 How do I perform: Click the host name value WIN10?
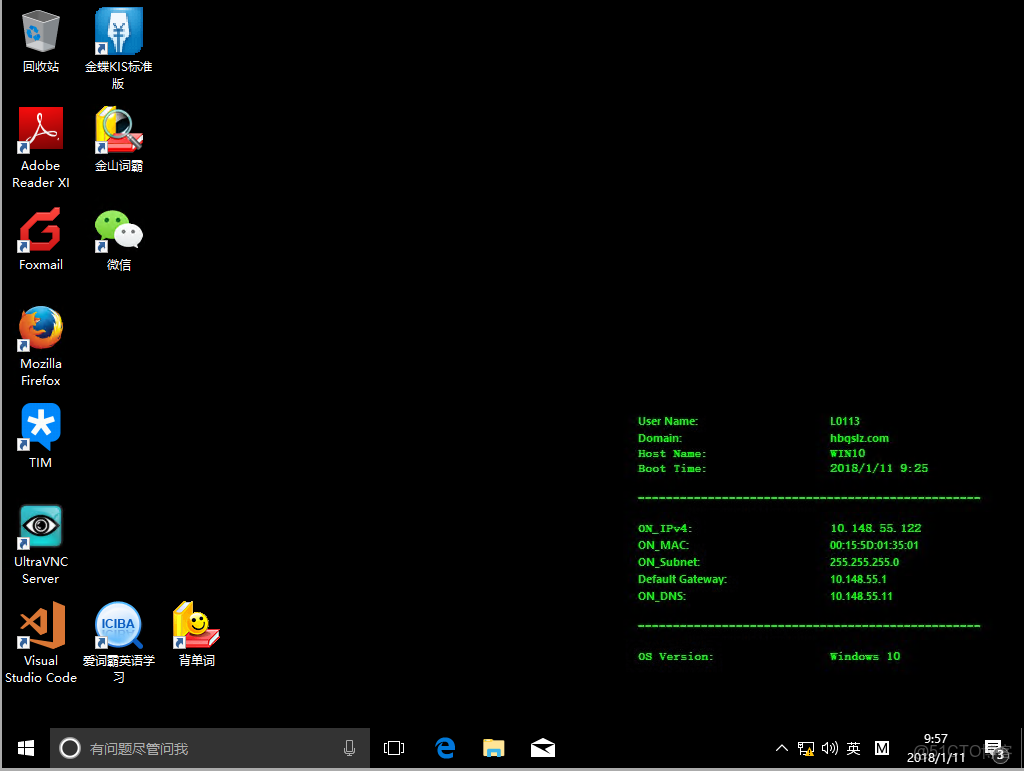(x=847, y=453)
